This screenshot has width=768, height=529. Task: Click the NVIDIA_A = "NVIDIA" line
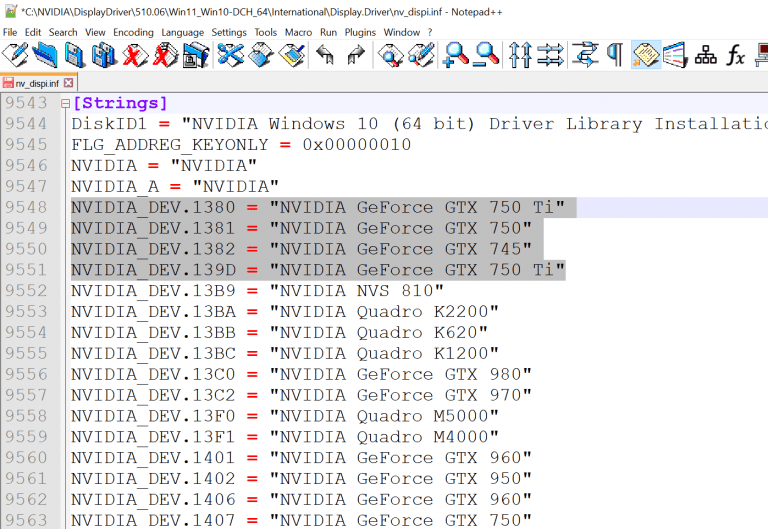point(175,187)
